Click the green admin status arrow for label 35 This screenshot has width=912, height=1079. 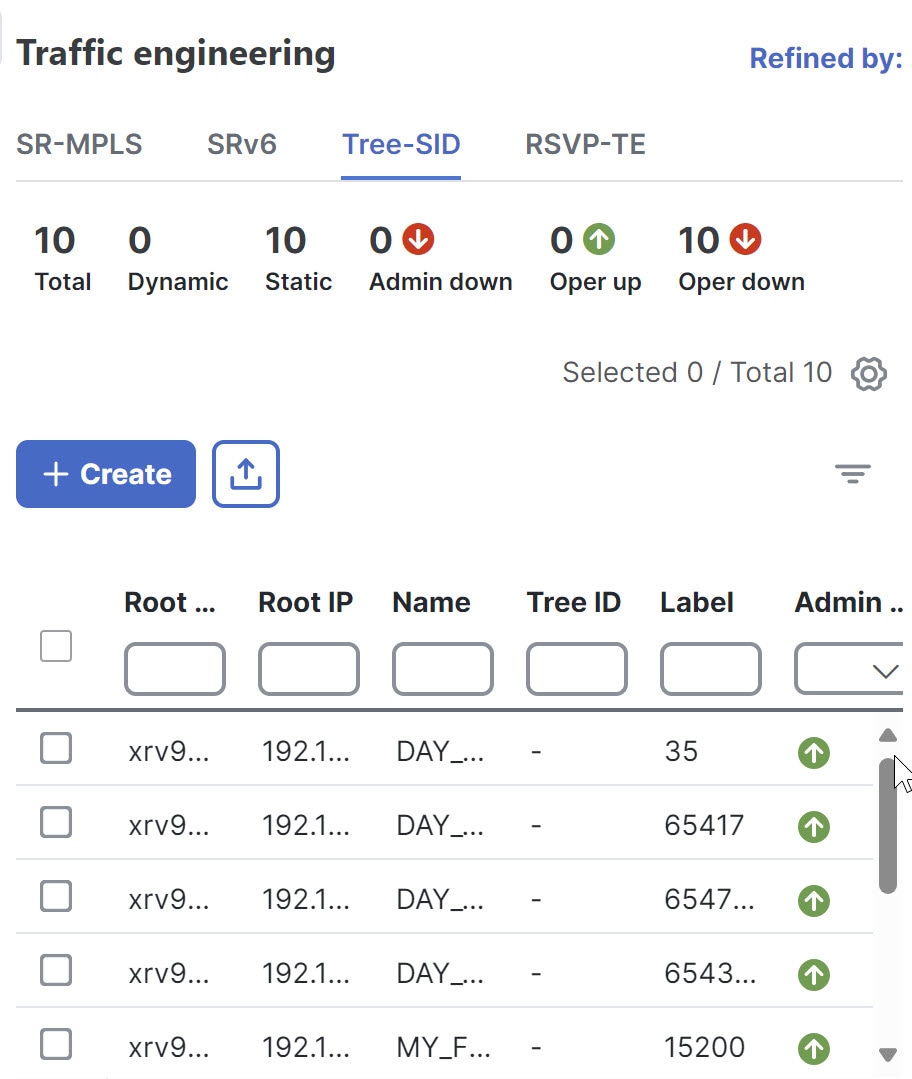813,752
